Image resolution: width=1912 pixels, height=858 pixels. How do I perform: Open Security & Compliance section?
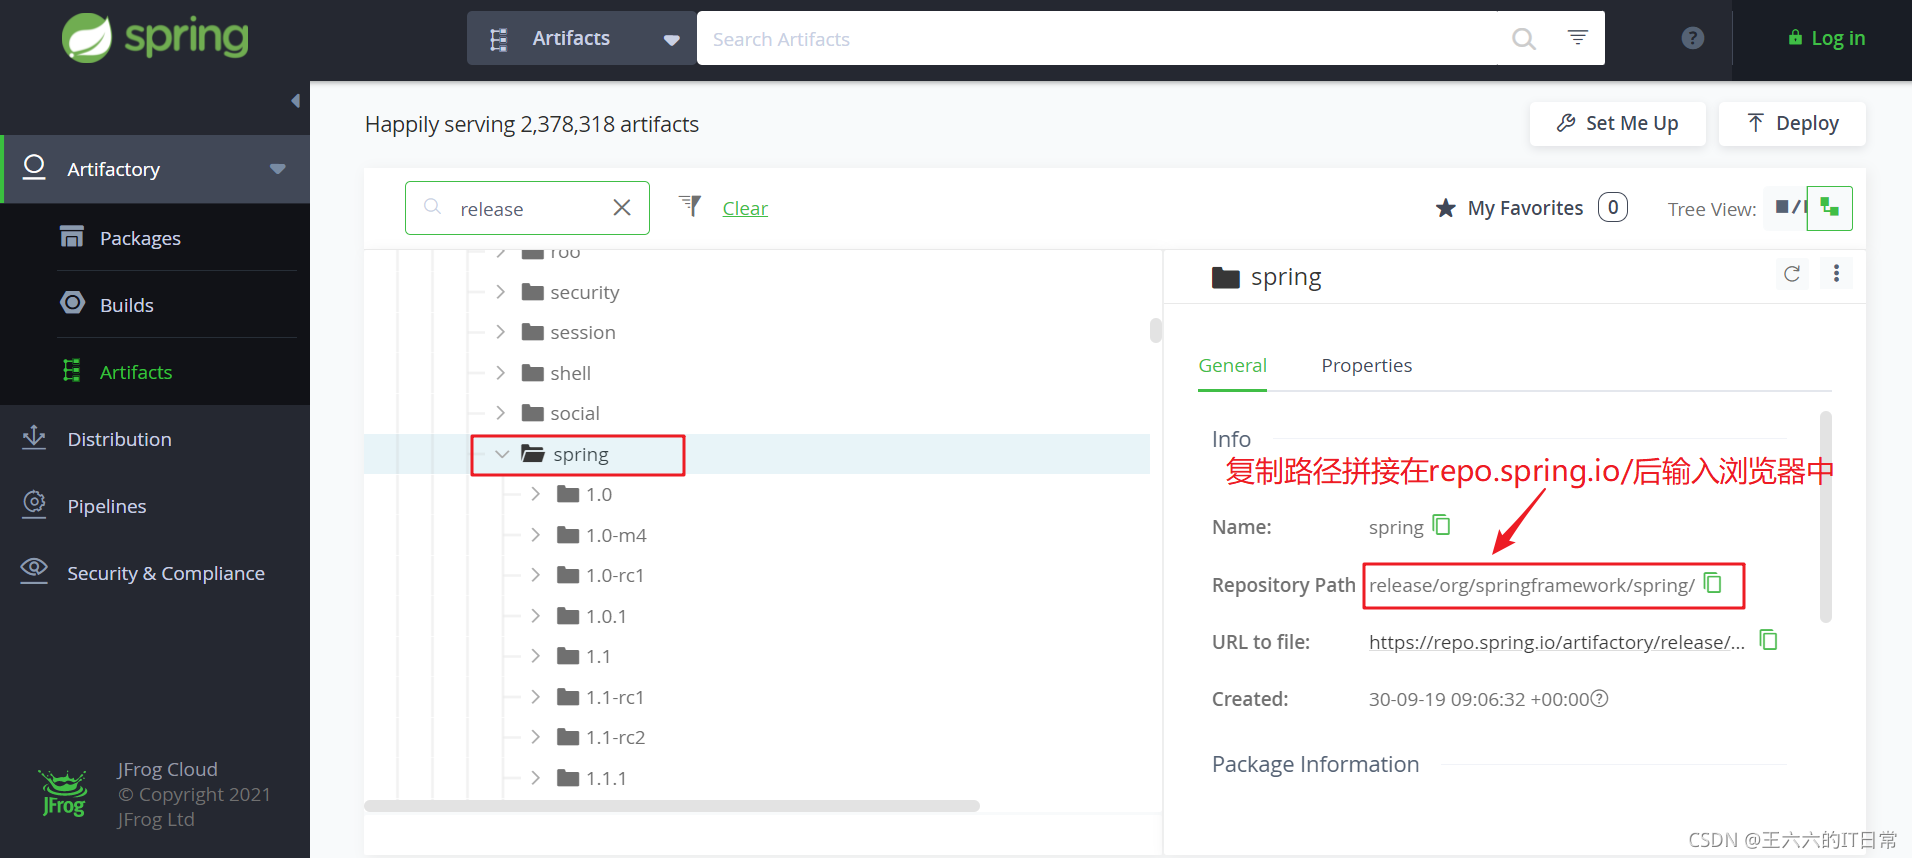coord(166,573)
